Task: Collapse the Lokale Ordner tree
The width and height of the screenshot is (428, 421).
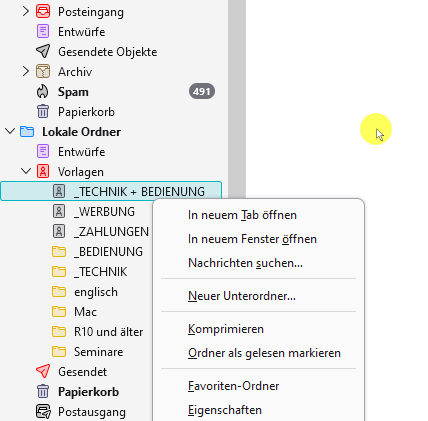Action: (x=10, y=131)
